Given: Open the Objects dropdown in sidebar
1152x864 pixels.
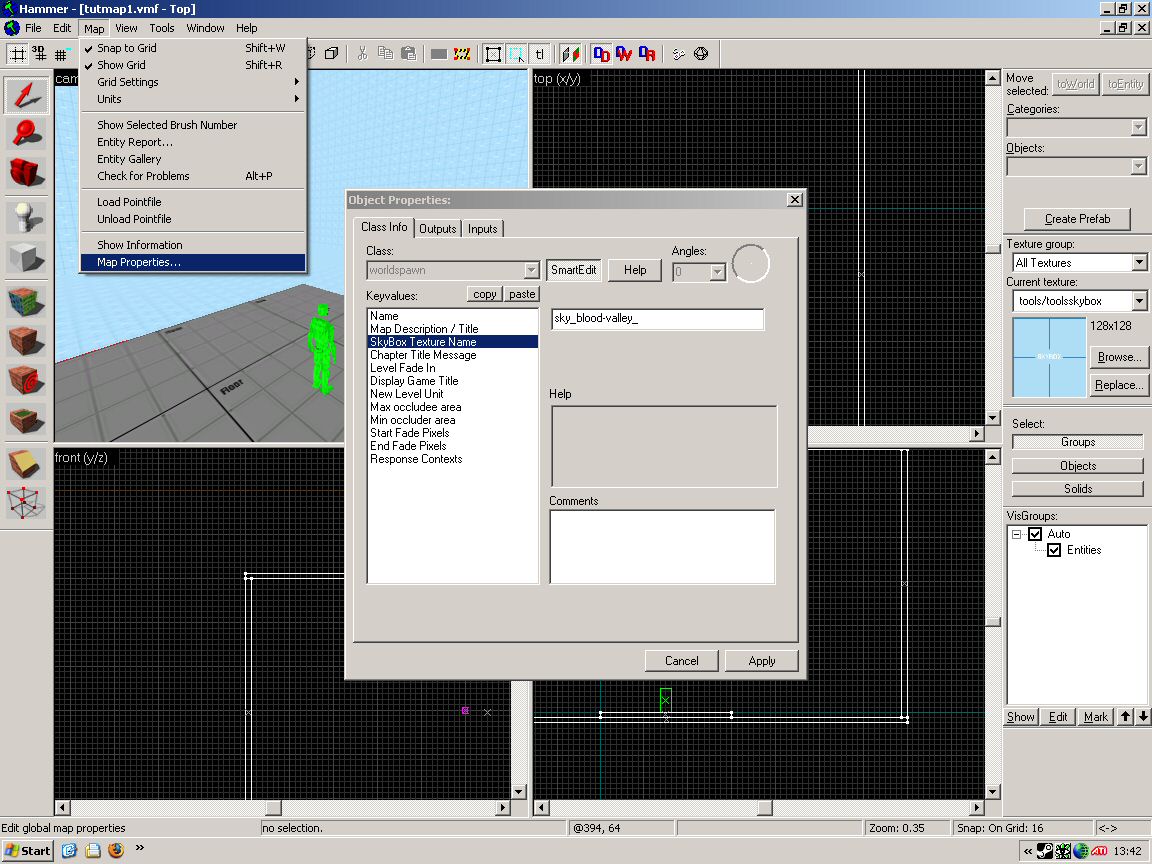Looking at the screenshot, I should click(x=1138, y=167).
